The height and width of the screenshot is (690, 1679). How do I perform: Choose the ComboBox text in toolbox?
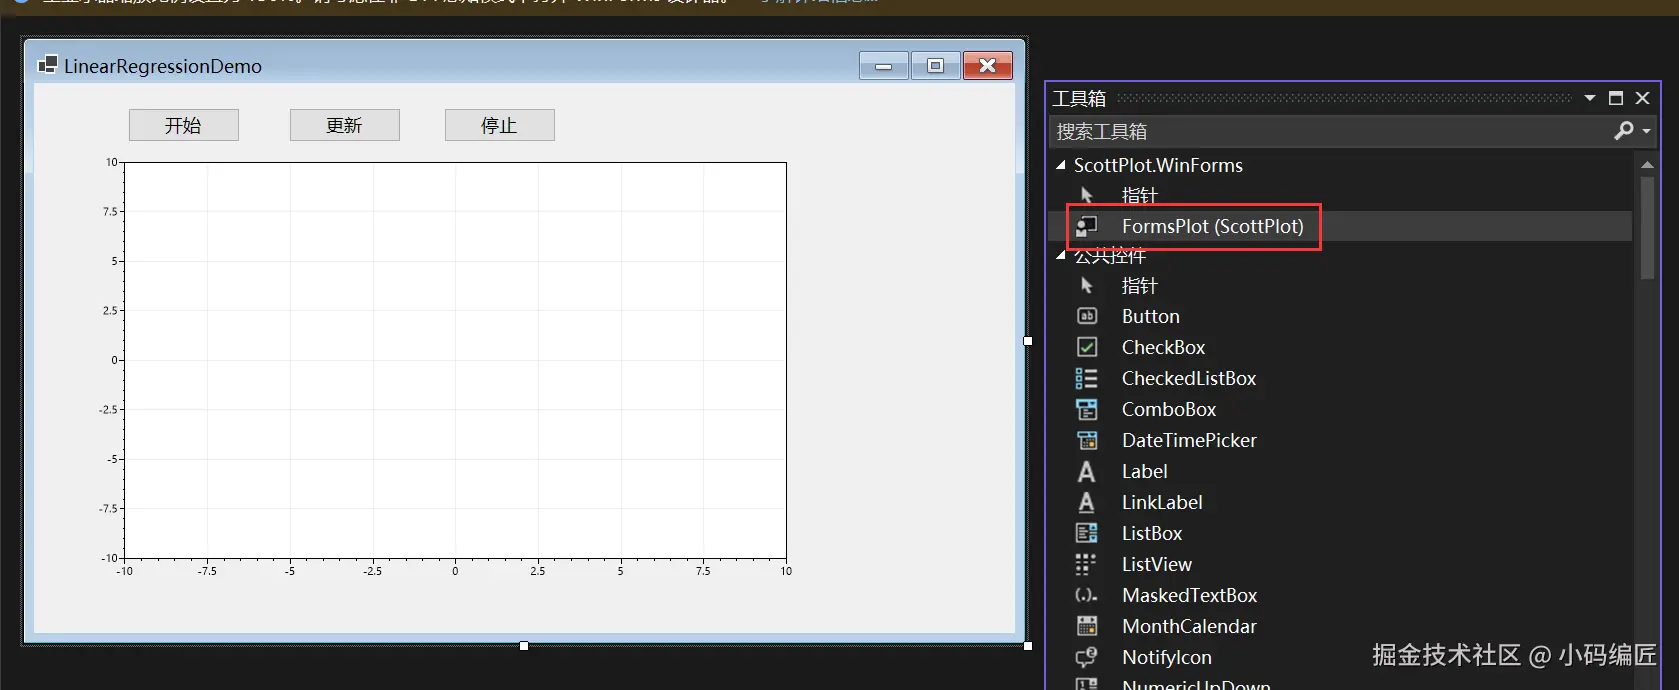point(1169,409)
